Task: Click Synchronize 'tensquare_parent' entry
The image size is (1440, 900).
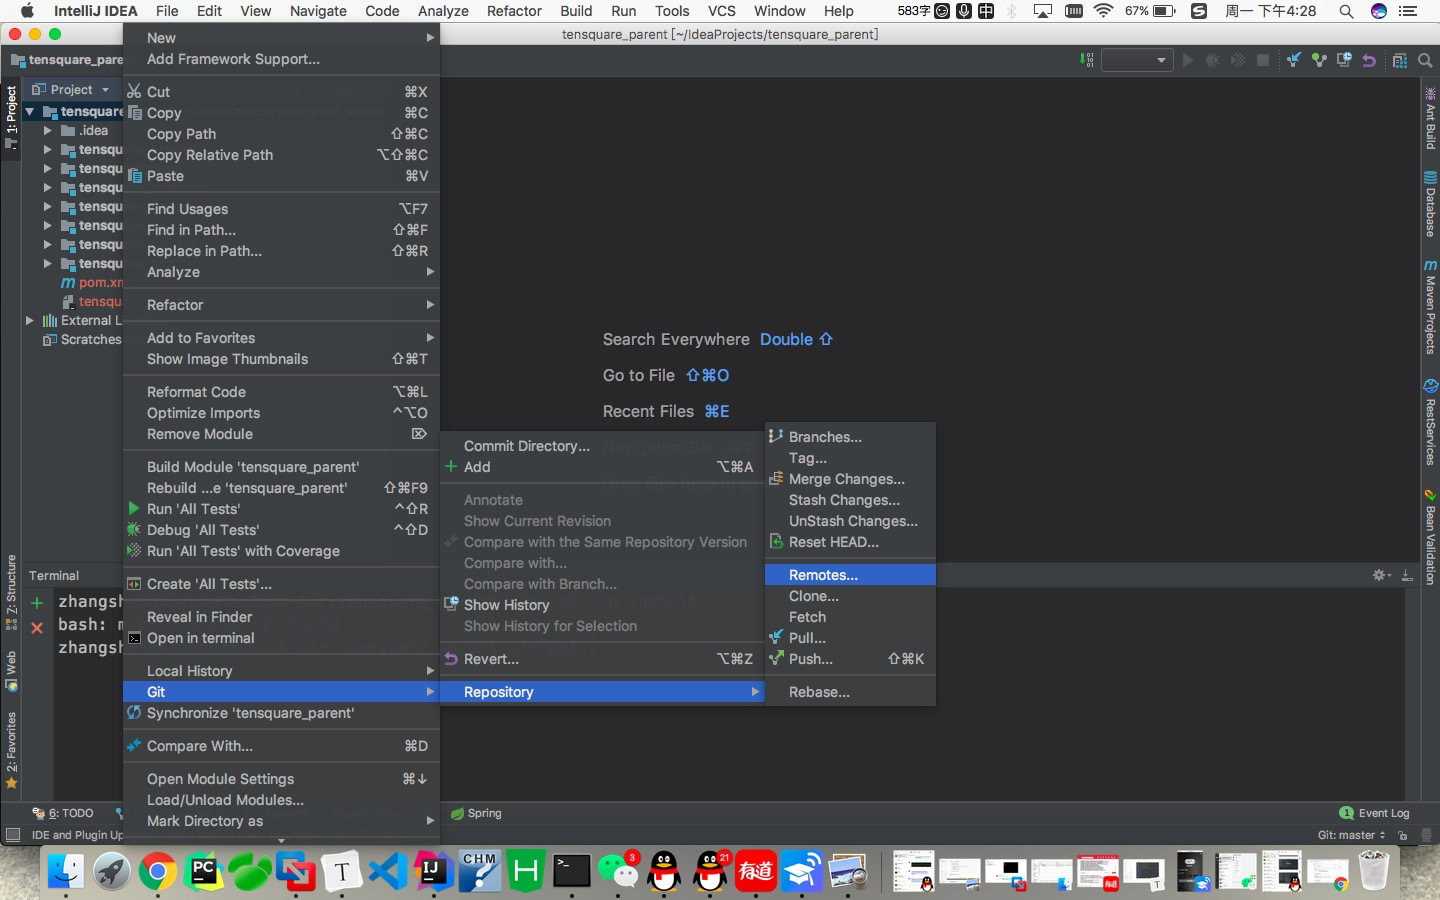Action: (281, 713)
